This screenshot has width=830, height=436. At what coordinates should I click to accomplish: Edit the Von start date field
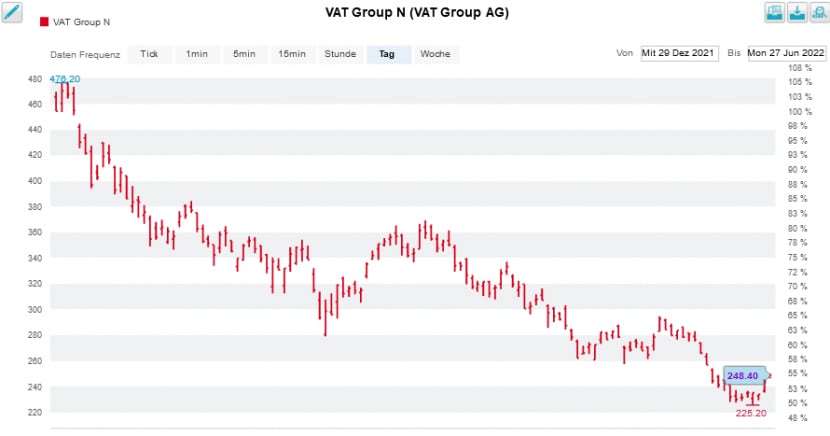coord(679,53)
